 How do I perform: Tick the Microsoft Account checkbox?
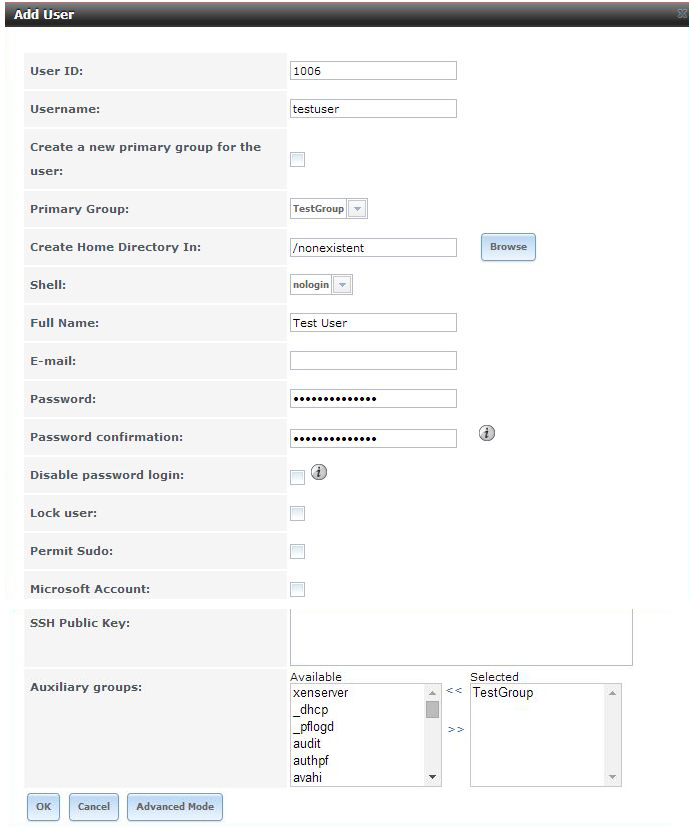coord(297,590)
